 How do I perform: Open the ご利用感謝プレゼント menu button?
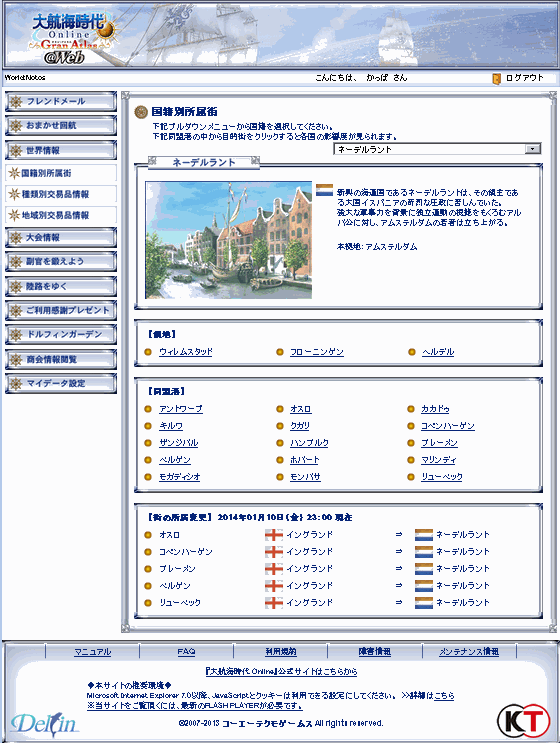pos(61,310)
